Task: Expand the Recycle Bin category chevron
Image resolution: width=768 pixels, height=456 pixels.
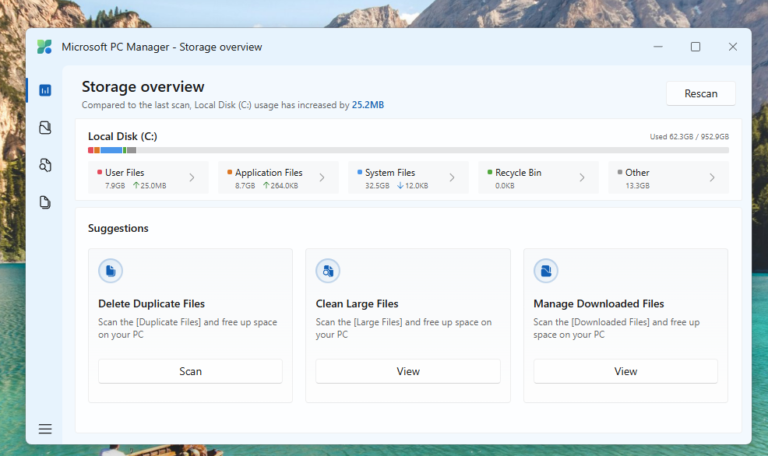Action: [x=582, y=178]
